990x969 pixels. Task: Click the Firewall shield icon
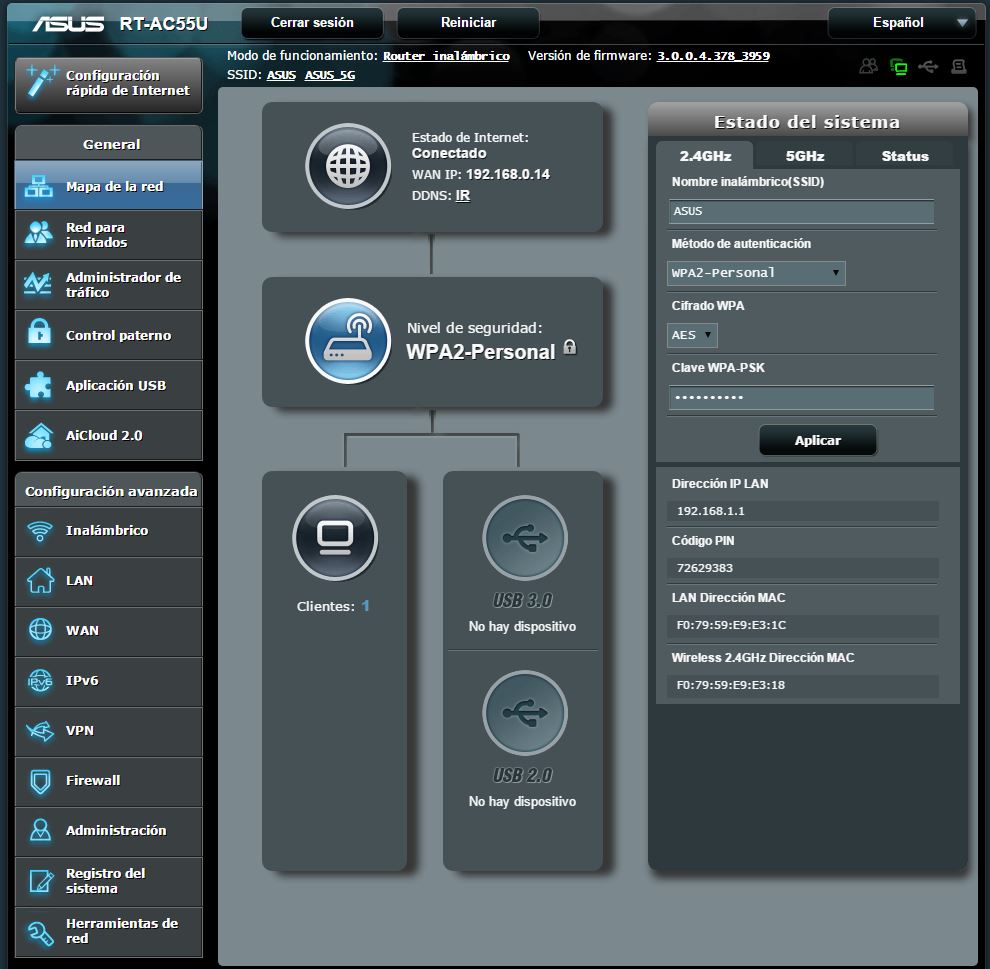point(40,782)
